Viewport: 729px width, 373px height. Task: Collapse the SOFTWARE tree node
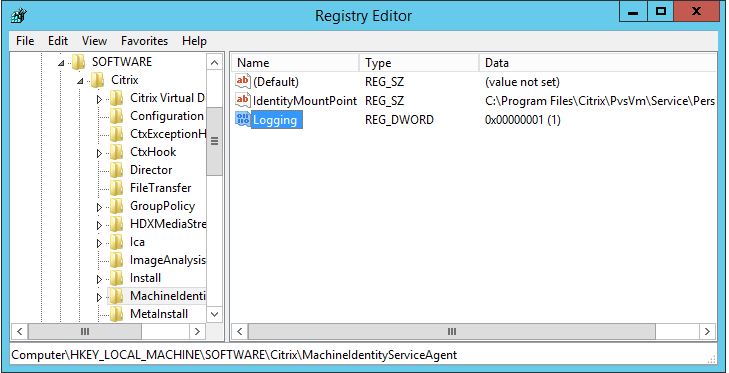point(61,63)
